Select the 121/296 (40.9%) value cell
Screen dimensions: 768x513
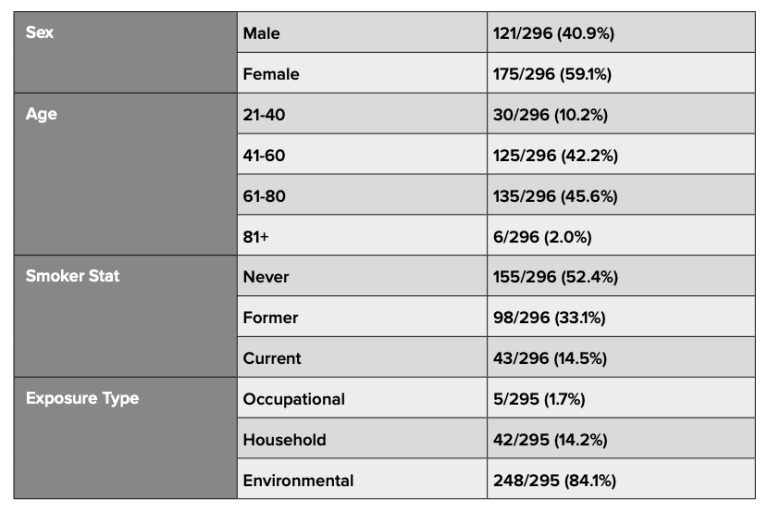point(622,32)
